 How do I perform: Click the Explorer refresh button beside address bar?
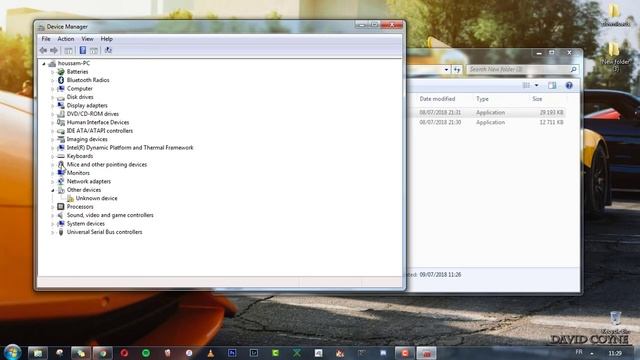coord(457,69)
